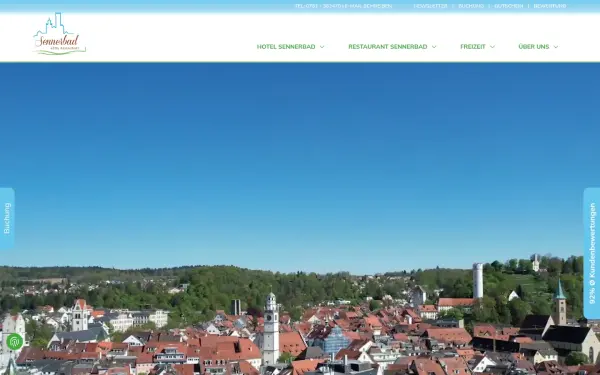Open the Buchung side tab
This screenshot has width=600, height=375.
tap(7, 218)
